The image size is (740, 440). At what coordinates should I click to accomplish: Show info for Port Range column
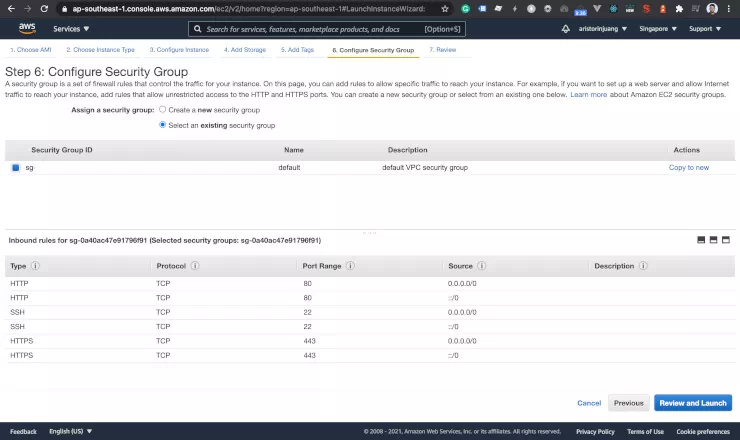(350, 266)
